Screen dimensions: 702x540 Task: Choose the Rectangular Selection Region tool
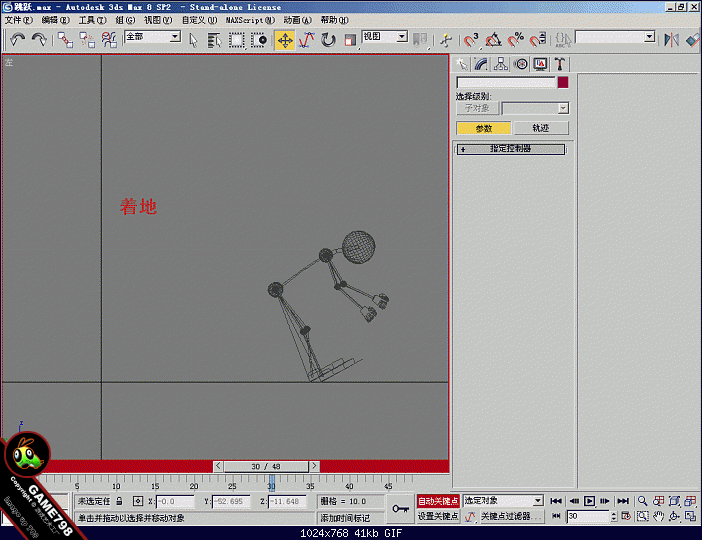tap(236, 40)
